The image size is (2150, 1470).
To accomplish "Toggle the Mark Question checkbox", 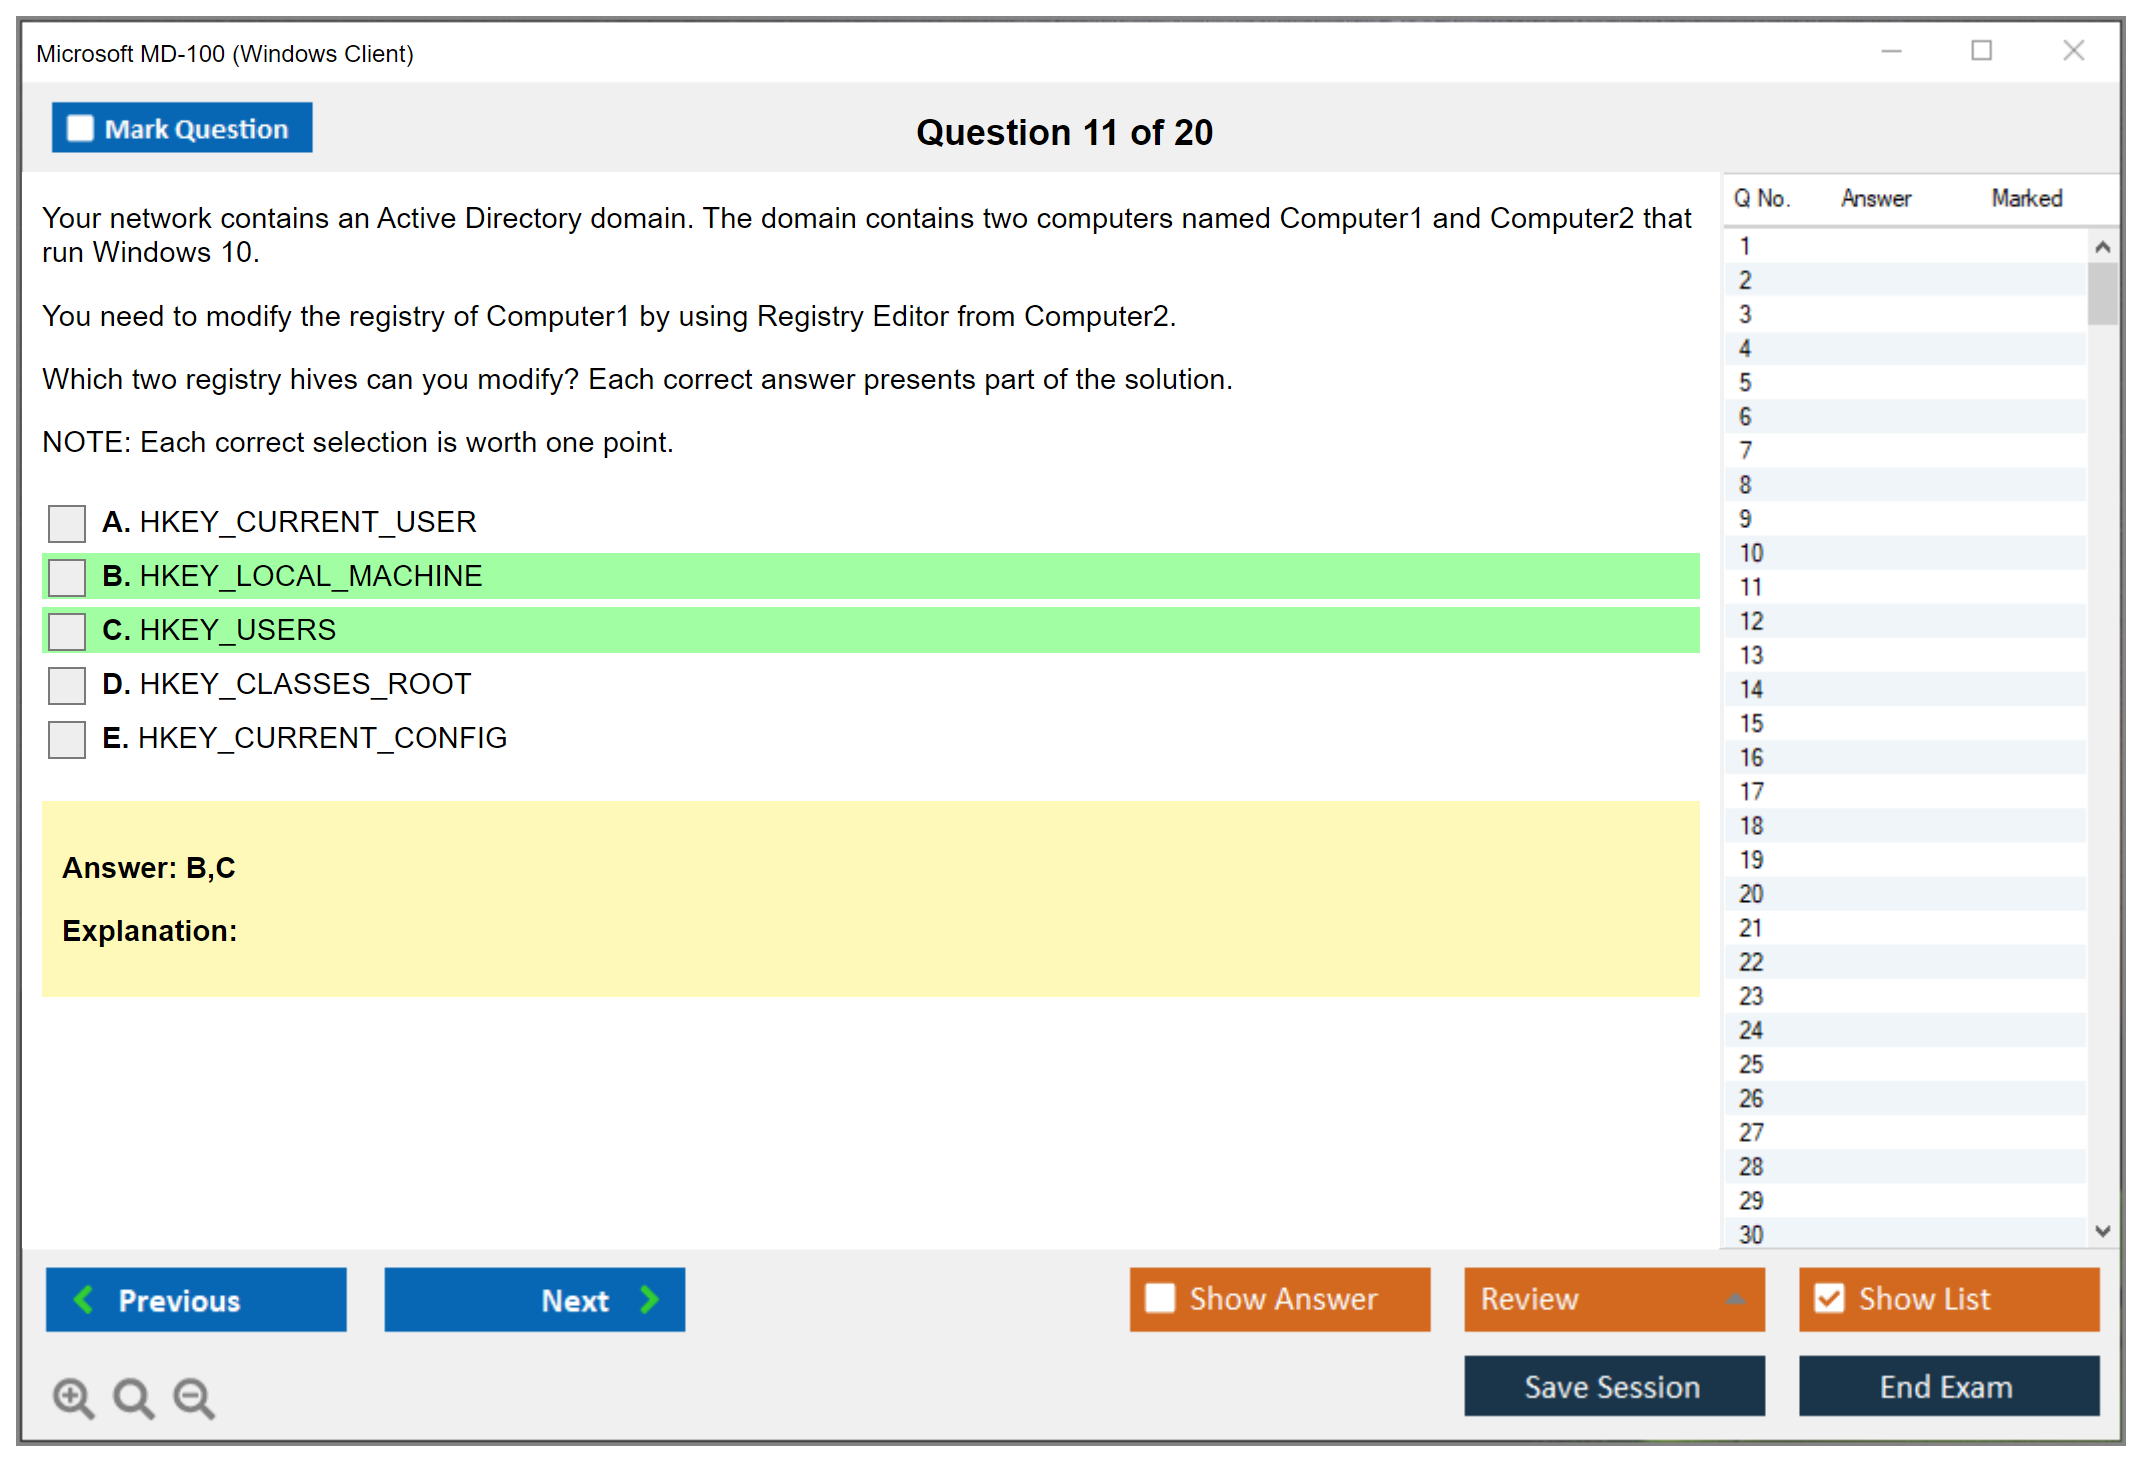I will (80, 129).
